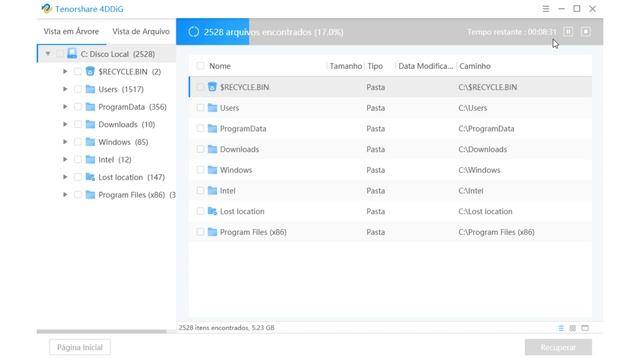
Task: Click the Recuperar button
Action: [x=558, y=347]
